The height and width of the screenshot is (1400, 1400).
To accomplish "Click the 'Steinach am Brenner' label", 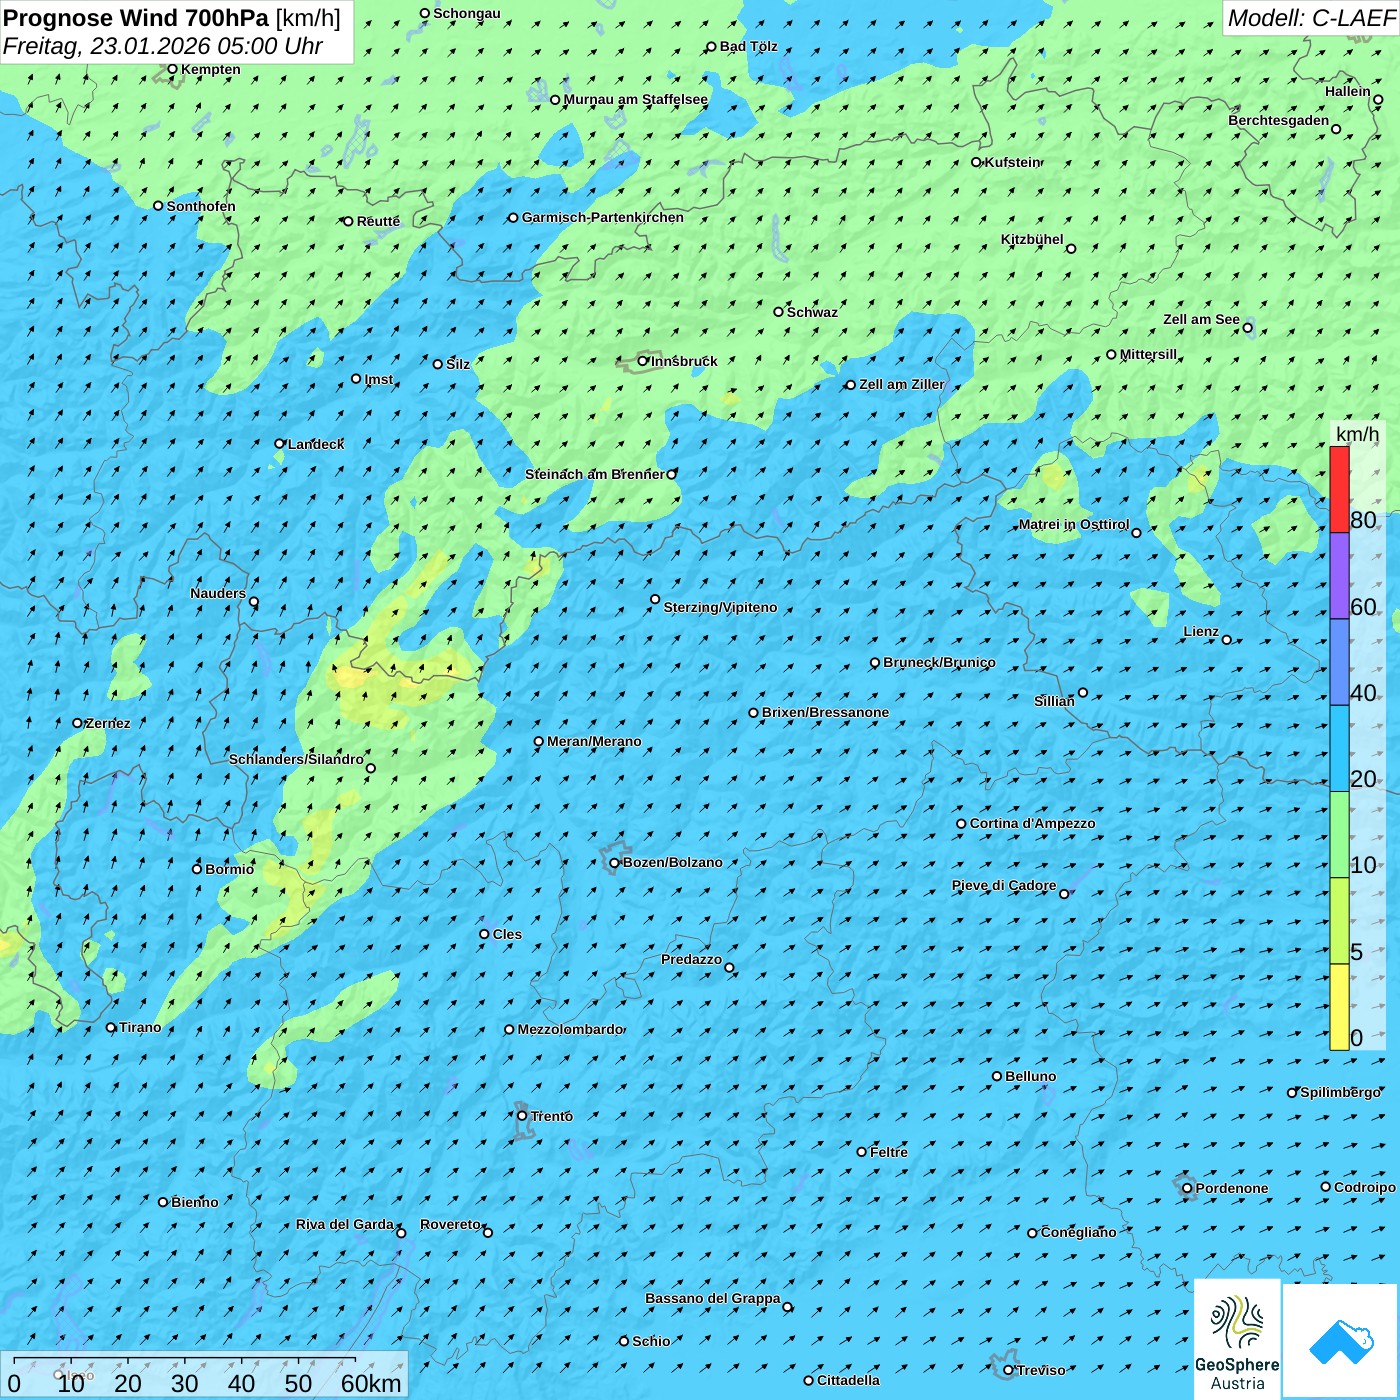I will click(x=595, y=474).
